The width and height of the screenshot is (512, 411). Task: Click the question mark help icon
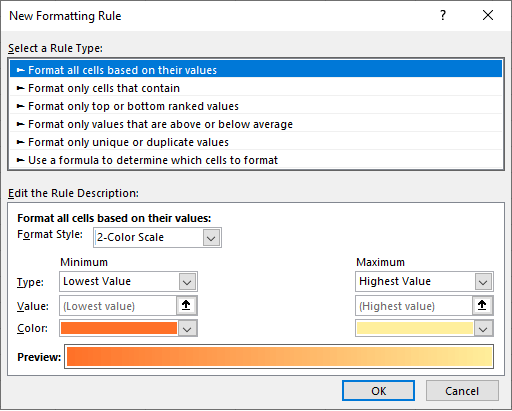(443, 15)
